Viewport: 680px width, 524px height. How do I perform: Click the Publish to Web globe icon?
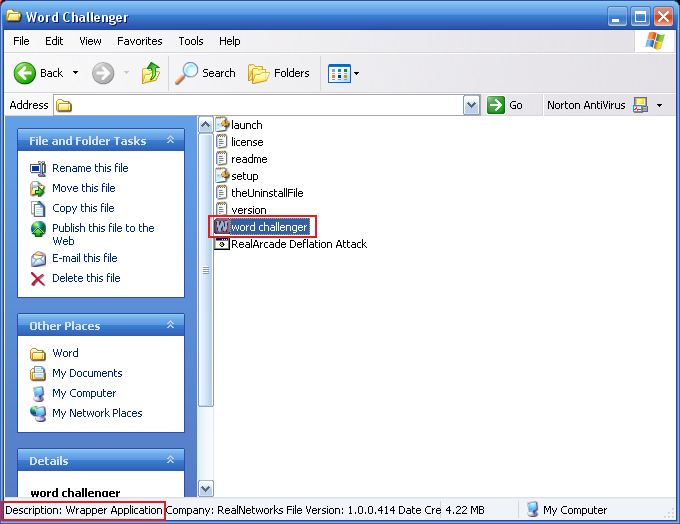38,229
